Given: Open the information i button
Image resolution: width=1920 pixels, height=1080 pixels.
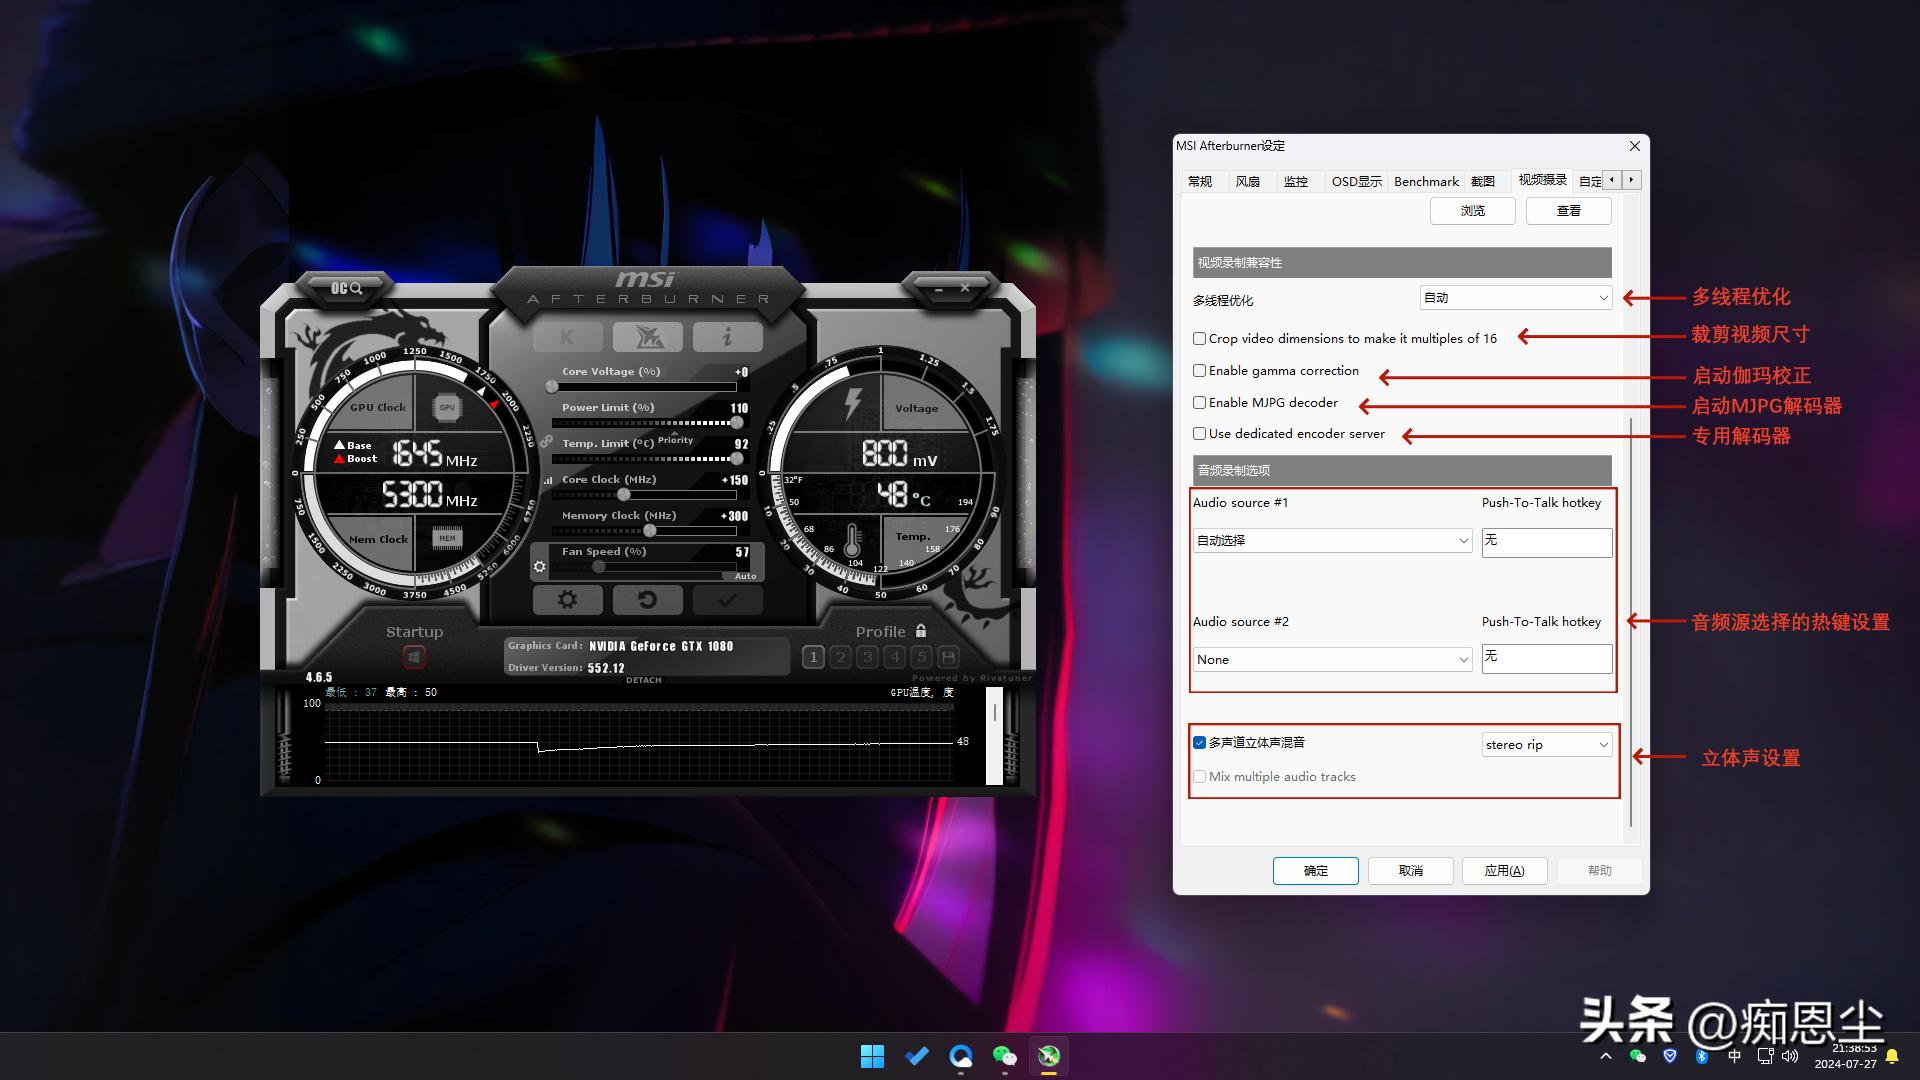Looking at the screenshot, I should pyautogui.click(x=727, y=337).
